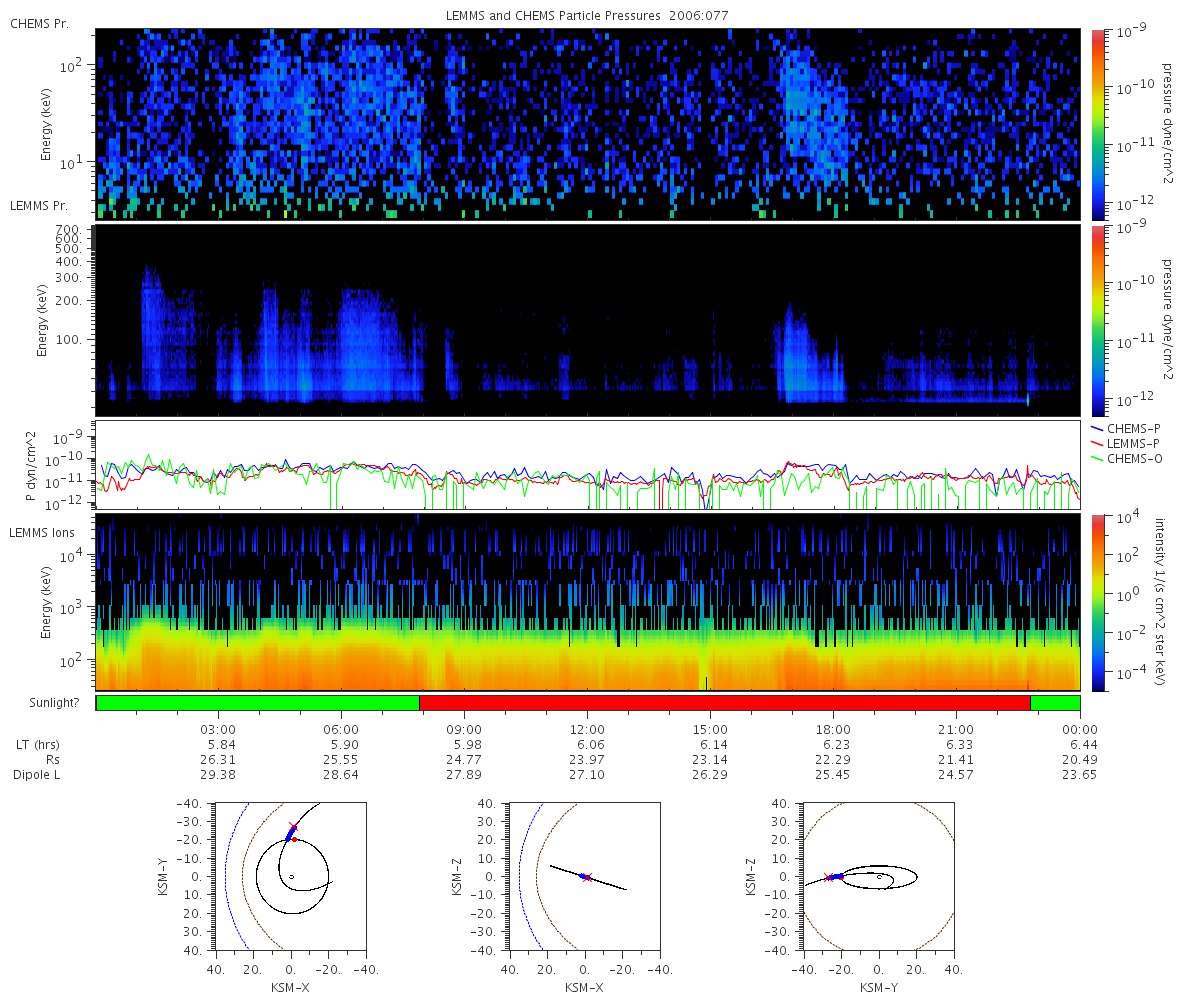Click the CHEMS Pr. panel label

[40, 22]
